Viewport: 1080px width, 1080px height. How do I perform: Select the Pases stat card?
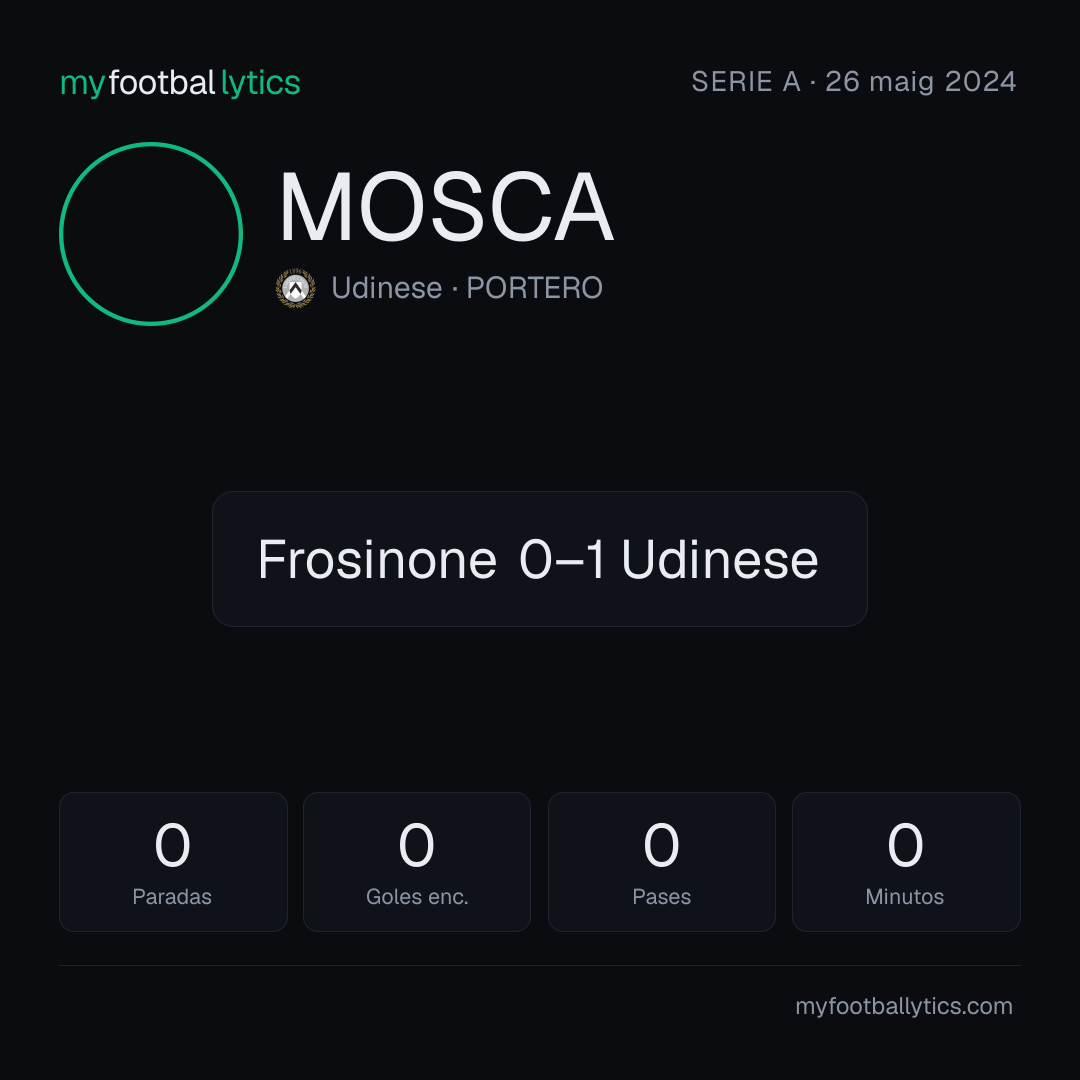point(662,862)
